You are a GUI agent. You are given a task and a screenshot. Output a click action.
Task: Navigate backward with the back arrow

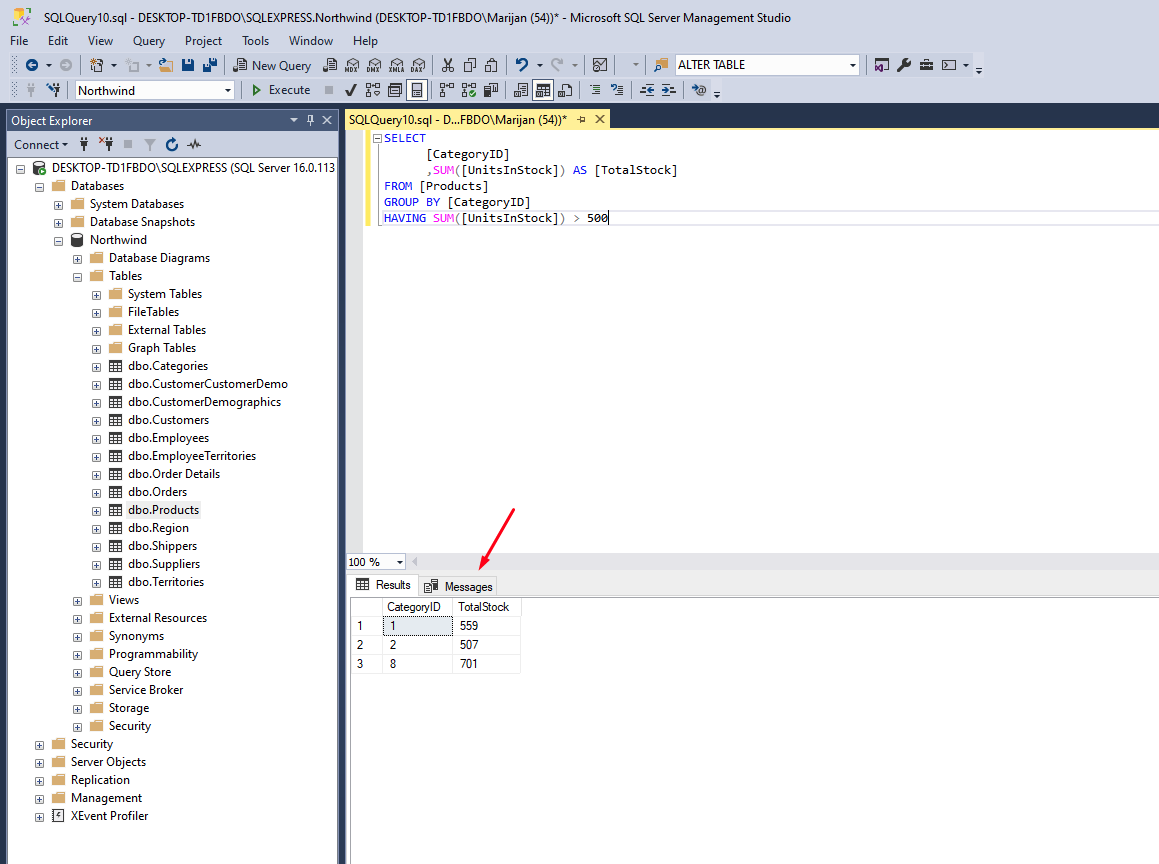point(32,65)
